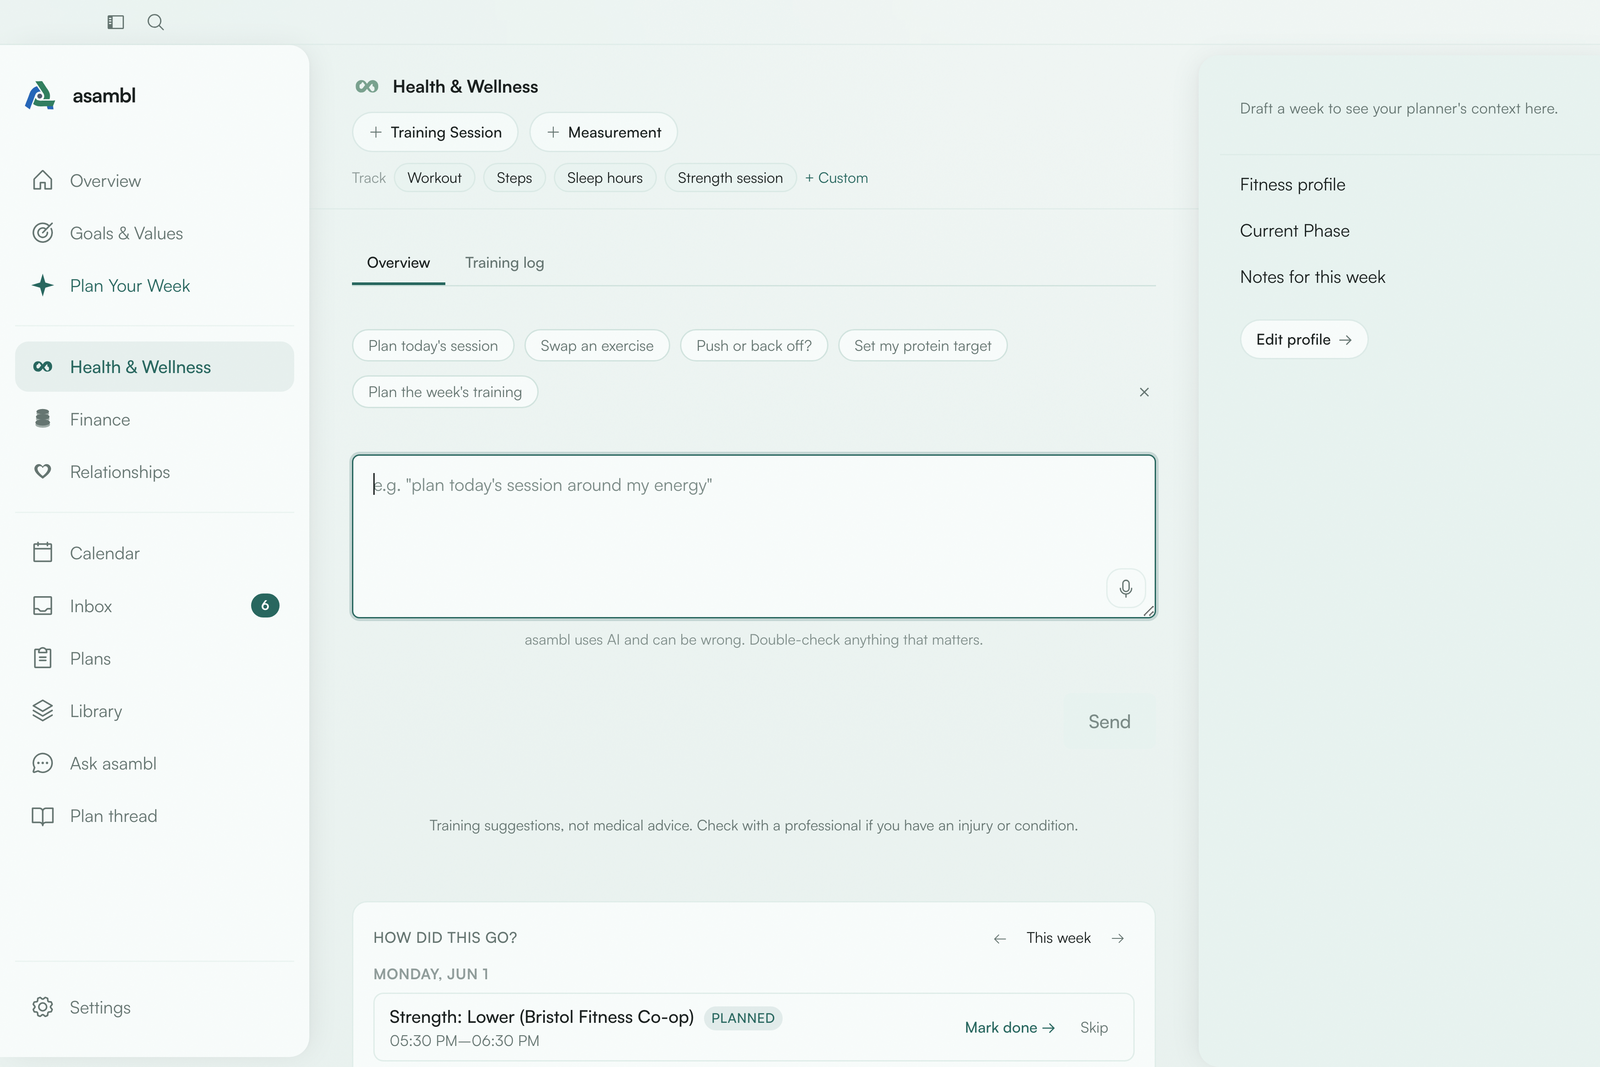The height and width of the screenshot is (1067, 1600).
Task: Open Fitness profile section
Action: click(x=1292, y=185)
